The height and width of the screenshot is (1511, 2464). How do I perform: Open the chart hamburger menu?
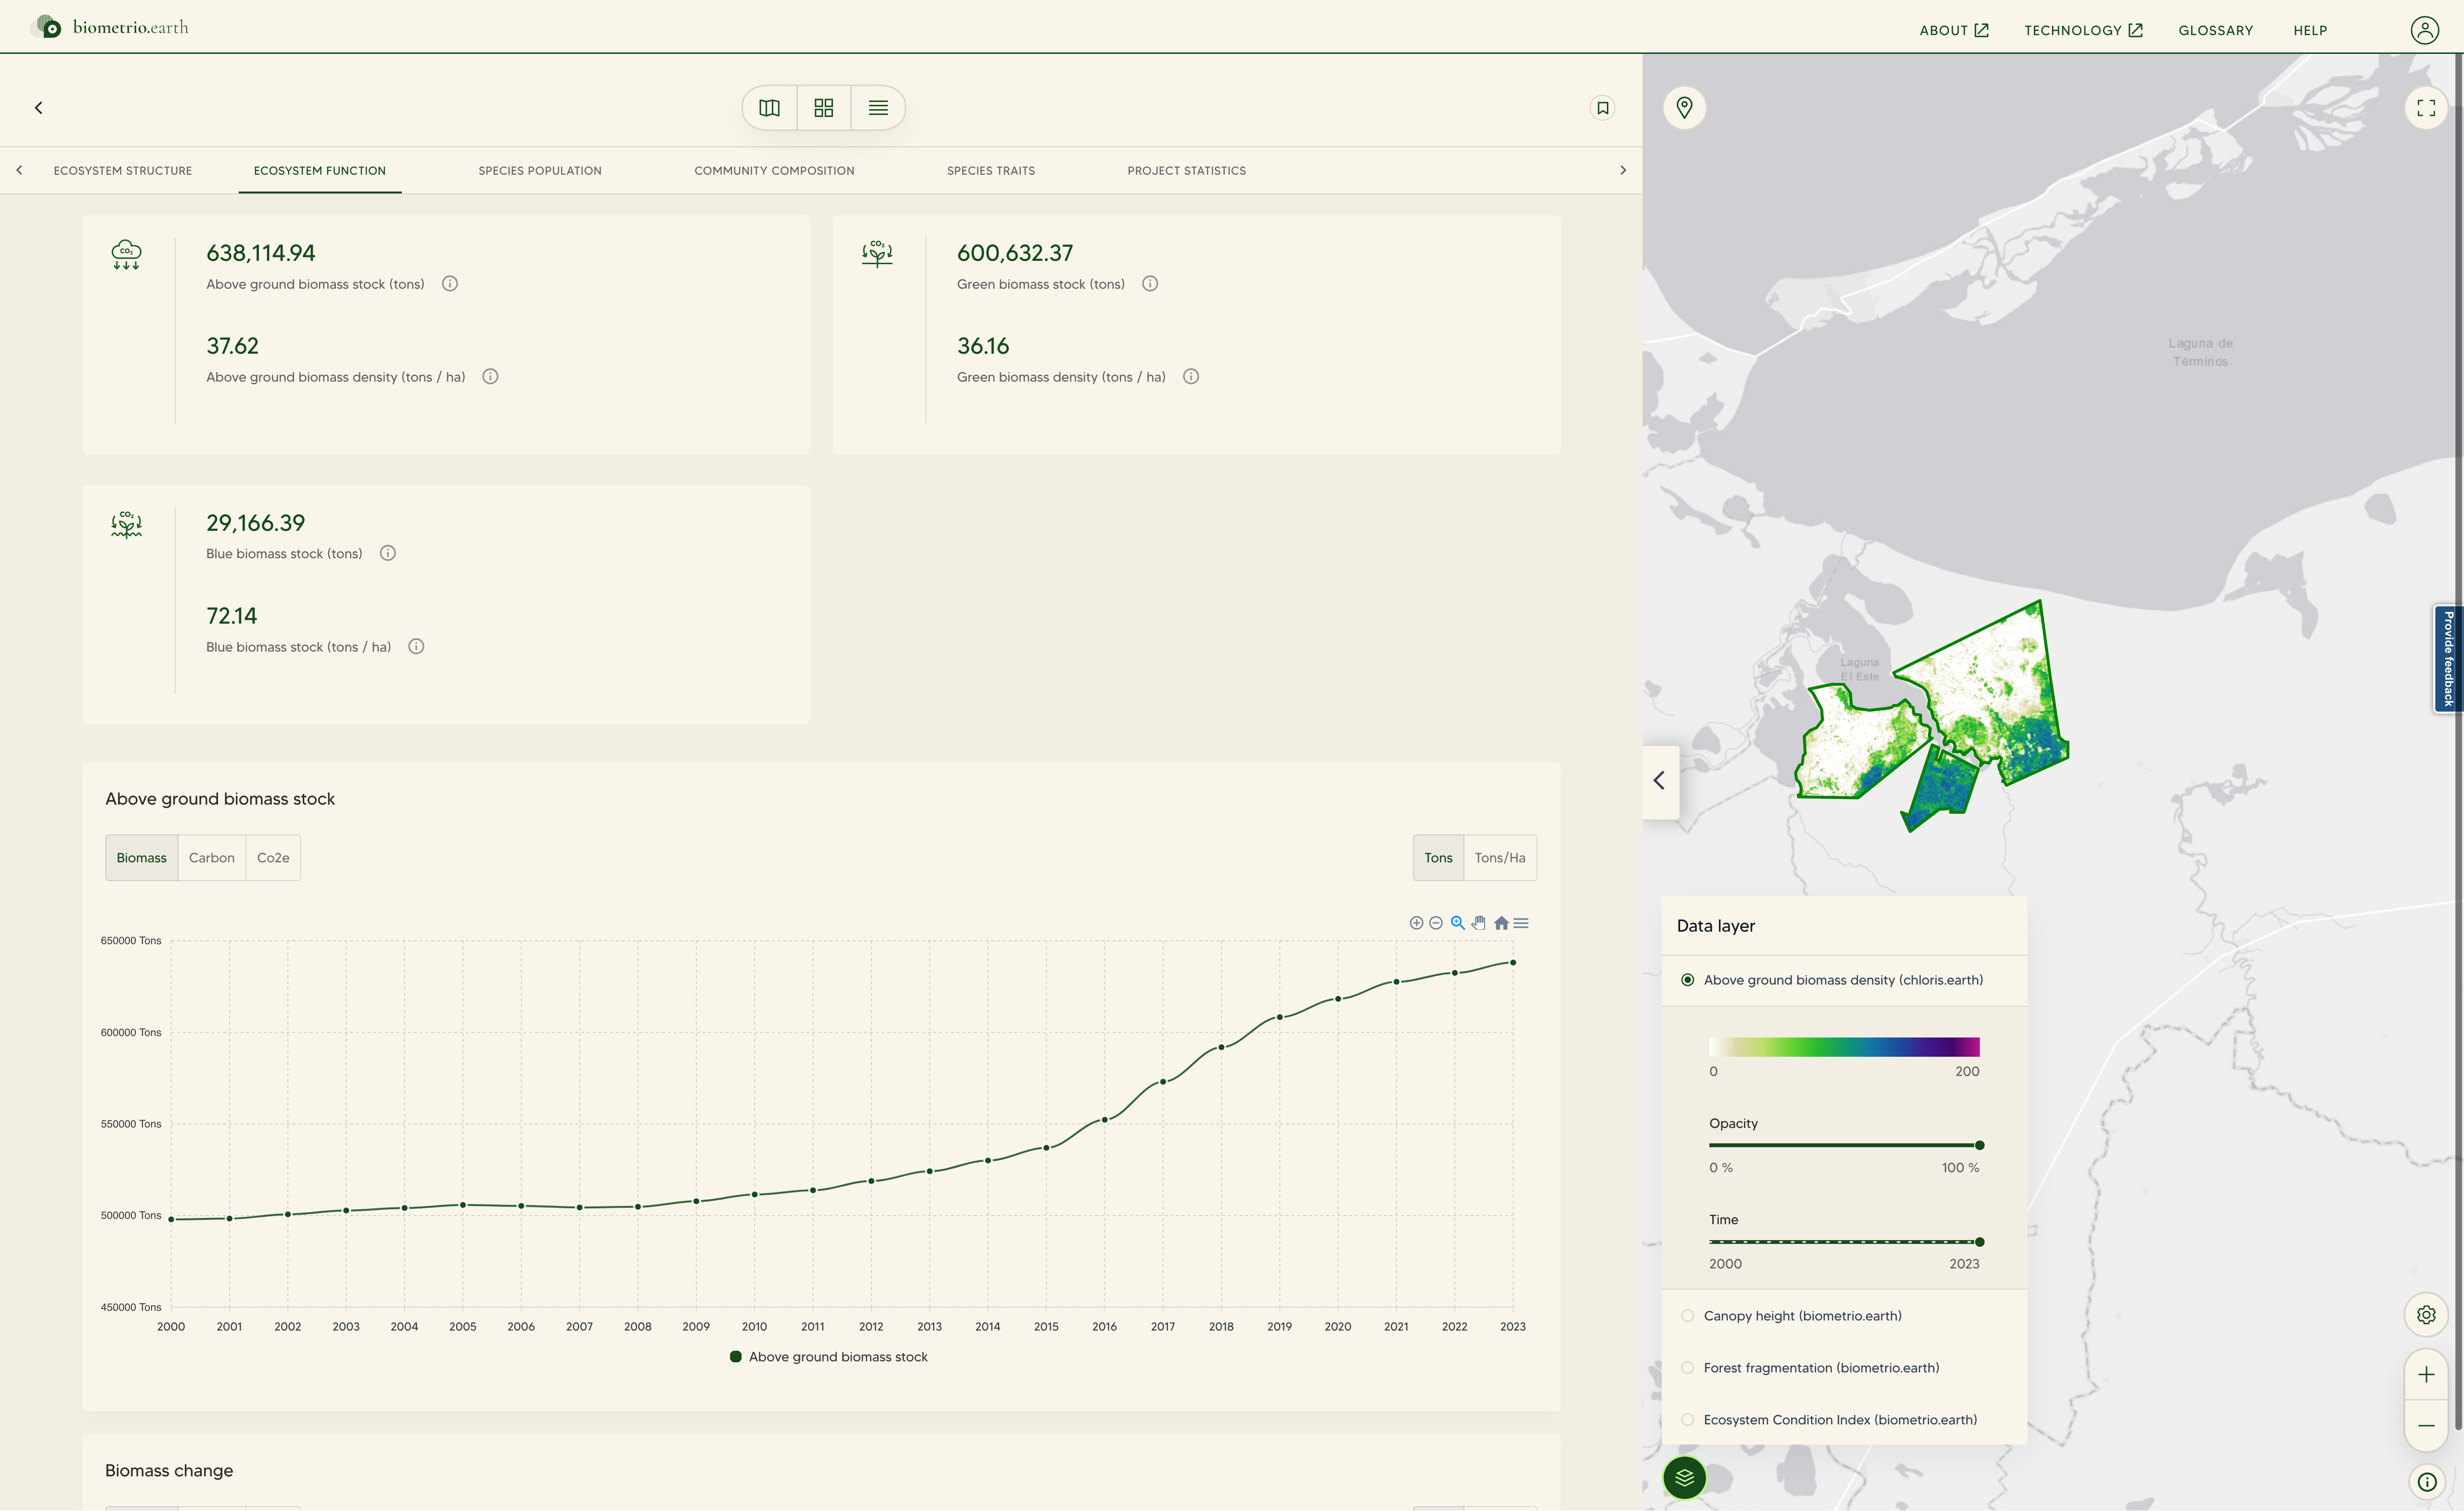coord(1521,923)
